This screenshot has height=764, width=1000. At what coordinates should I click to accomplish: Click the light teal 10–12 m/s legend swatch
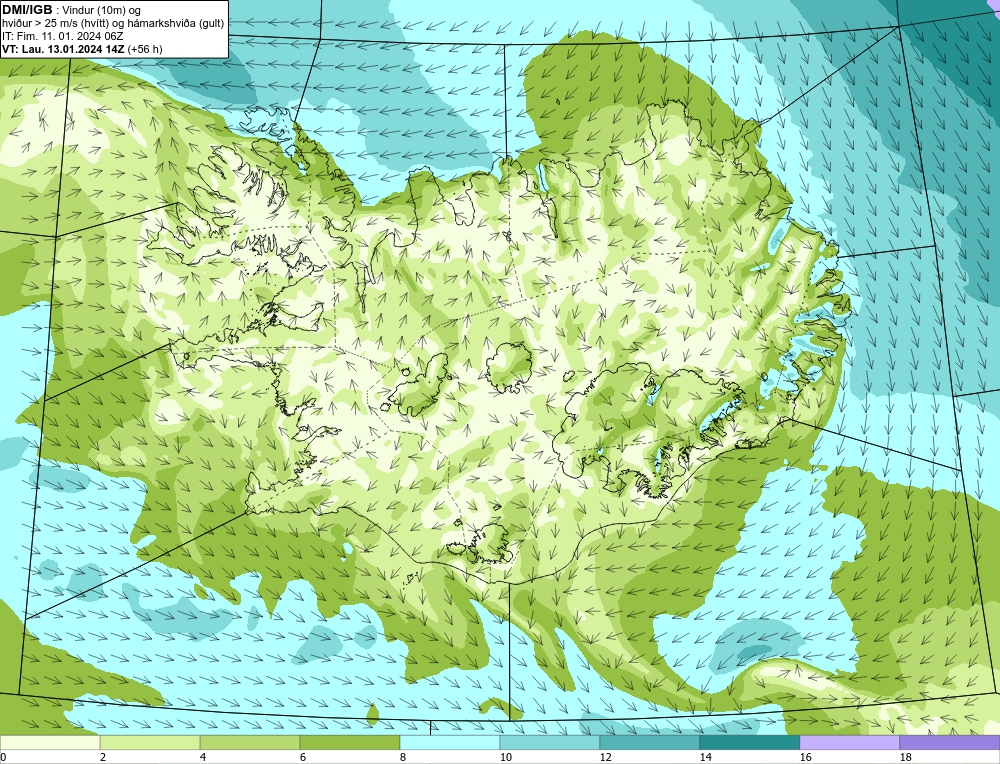click(x=550, y=742)
